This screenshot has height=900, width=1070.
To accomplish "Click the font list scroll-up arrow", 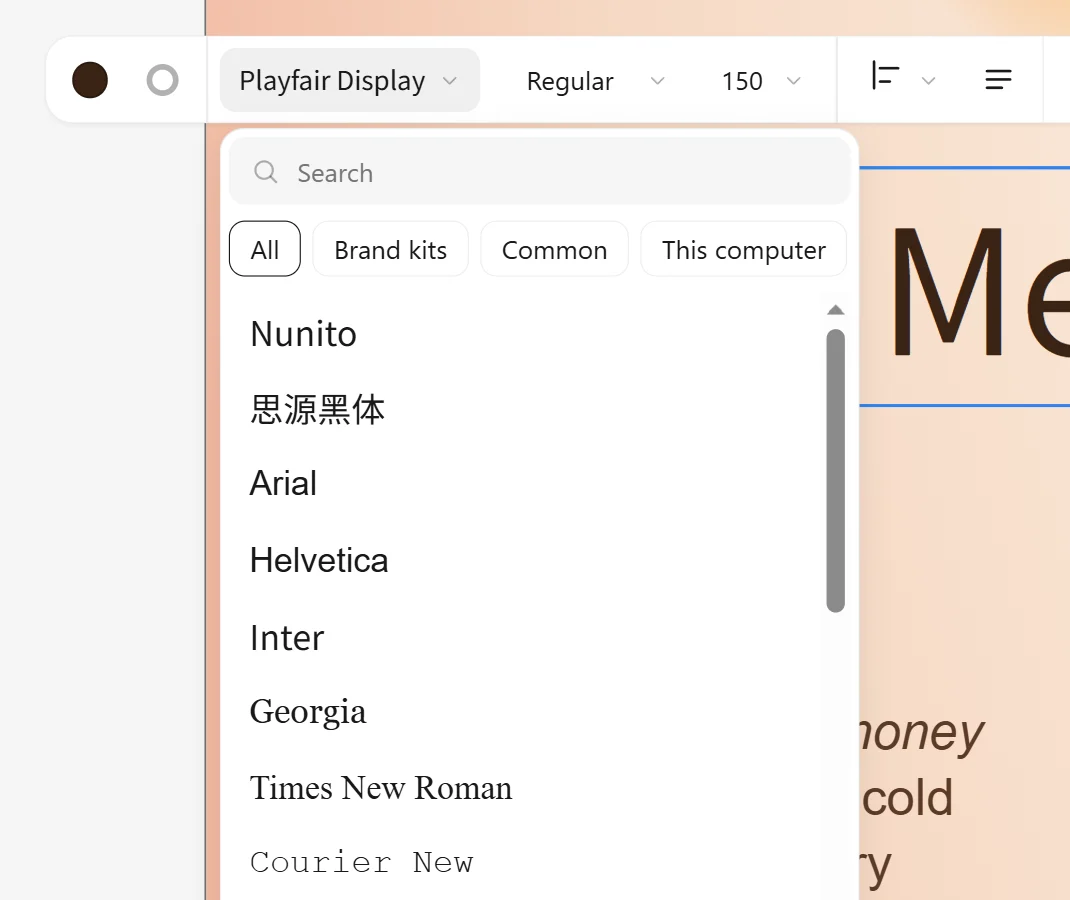I will tap(835, 310).
